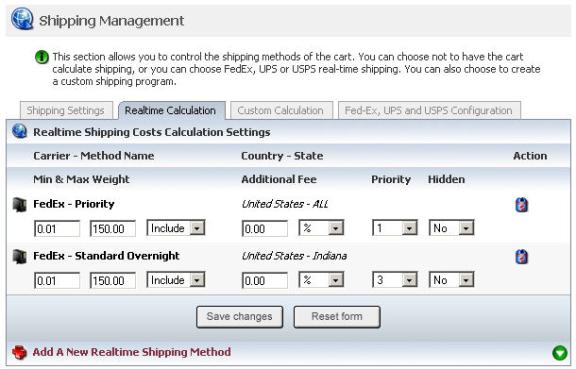This screenshot has width=576, height=369.
Task: Click the United States - Indiana text
Action: 294,256
